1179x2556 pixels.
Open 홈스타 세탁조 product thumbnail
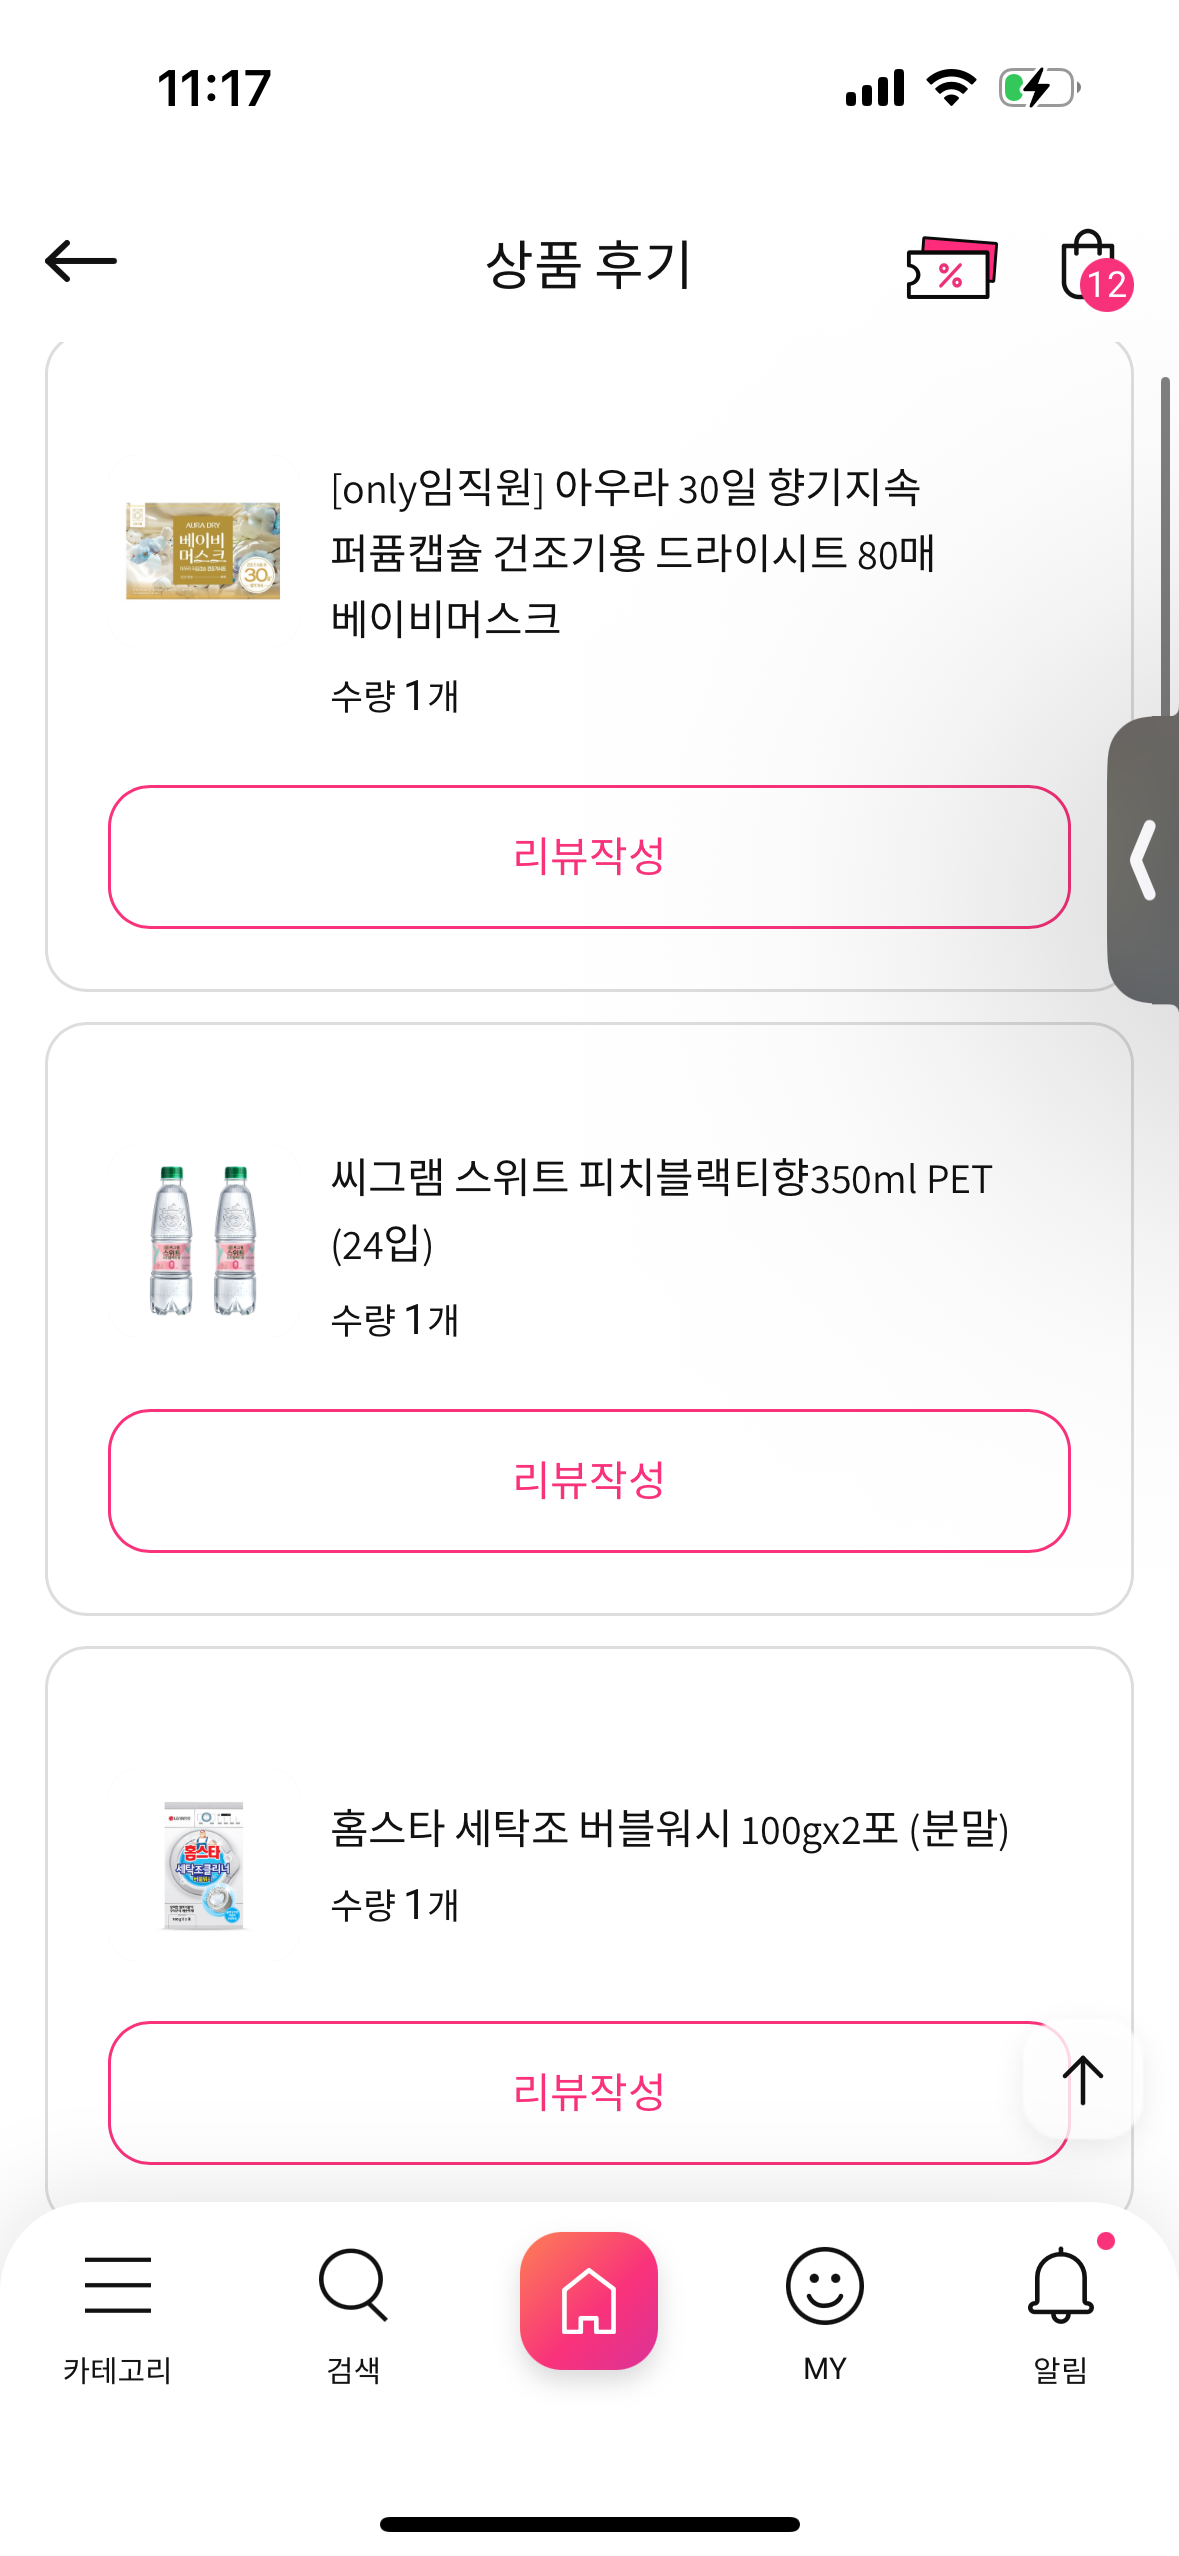pos(203,1866)
